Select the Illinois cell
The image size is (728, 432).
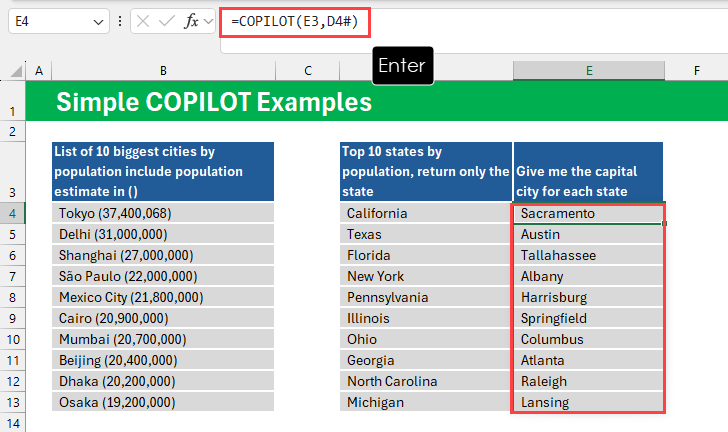[x=426, y=318]
